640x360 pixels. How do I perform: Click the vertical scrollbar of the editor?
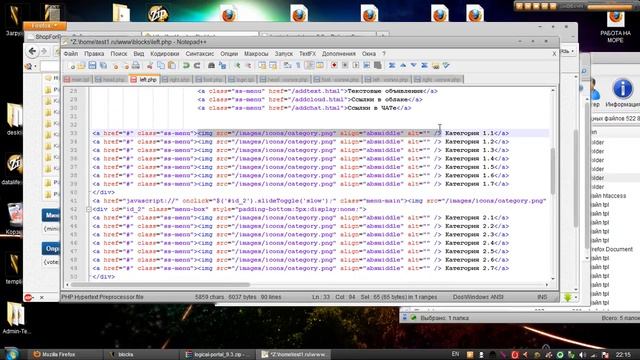pyautogui.click(x=553, y=171)
